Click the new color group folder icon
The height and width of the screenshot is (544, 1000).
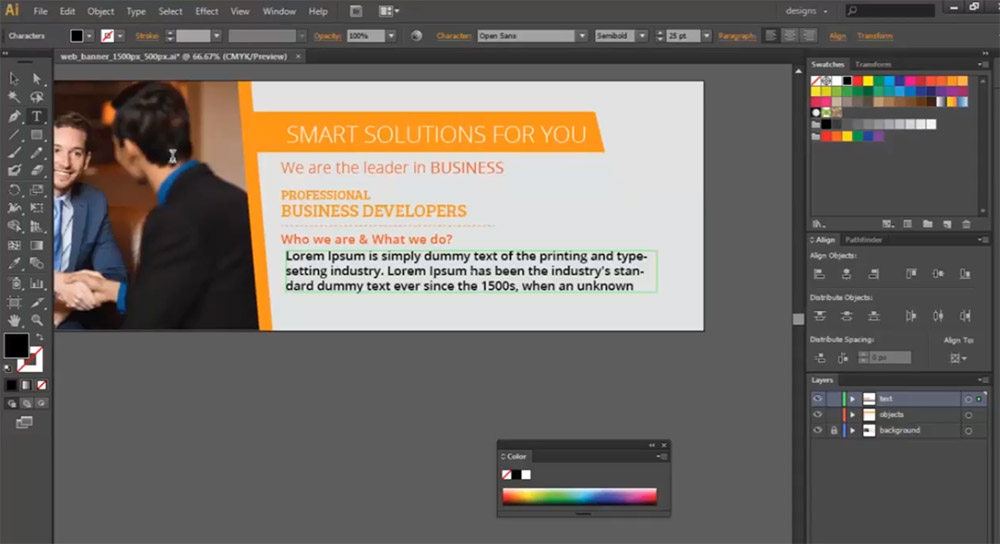[x=927, y=224]
